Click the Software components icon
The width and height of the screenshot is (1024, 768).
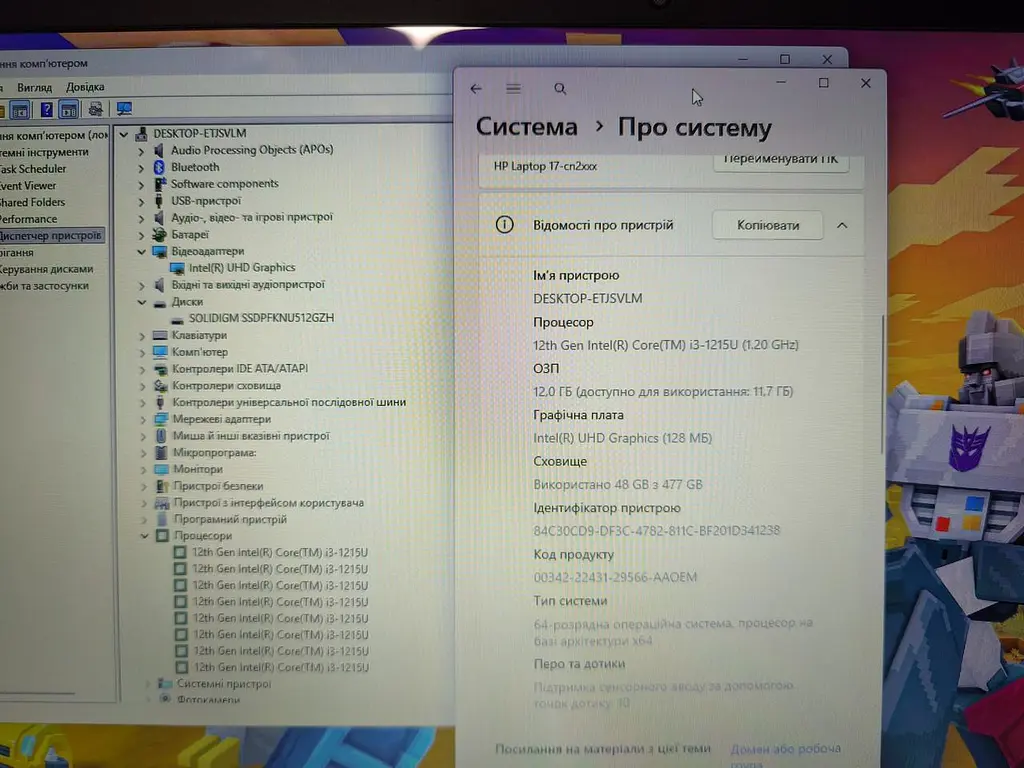159,184
